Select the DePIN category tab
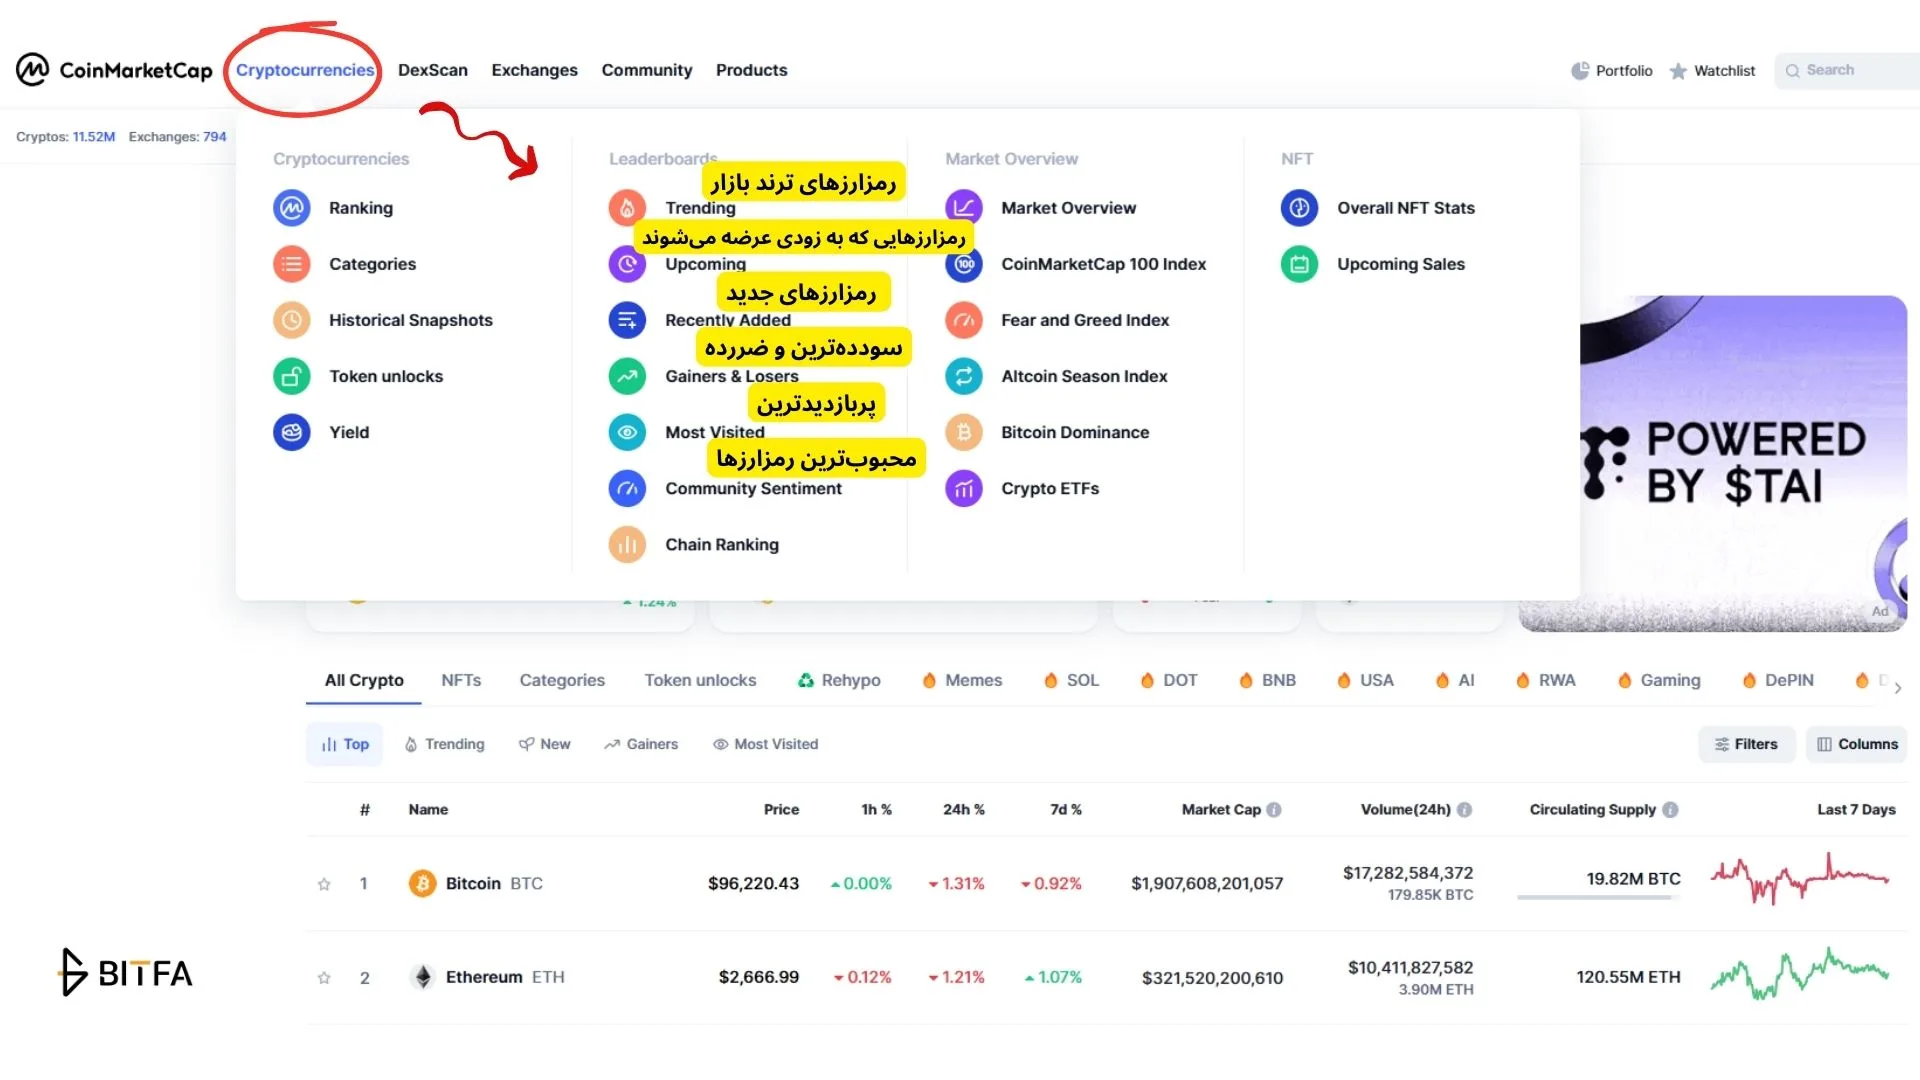The height and width of the screenshot is (1080, 1920). [1778, 680]
